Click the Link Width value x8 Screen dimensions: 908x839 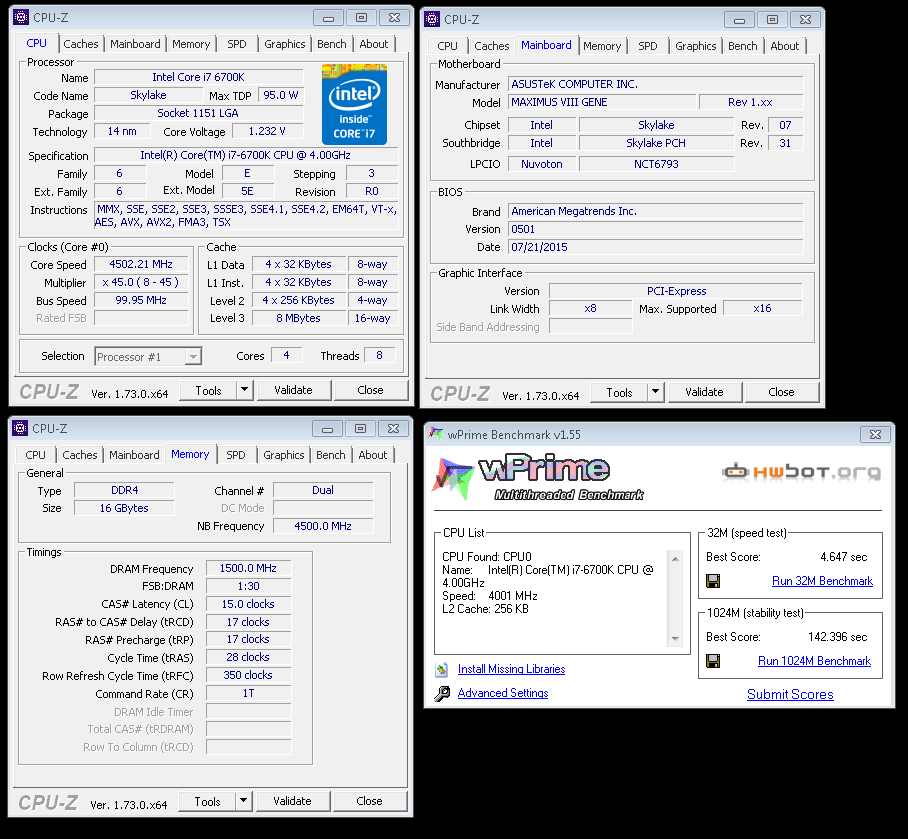pyautogui.click(x=590, y=309)
